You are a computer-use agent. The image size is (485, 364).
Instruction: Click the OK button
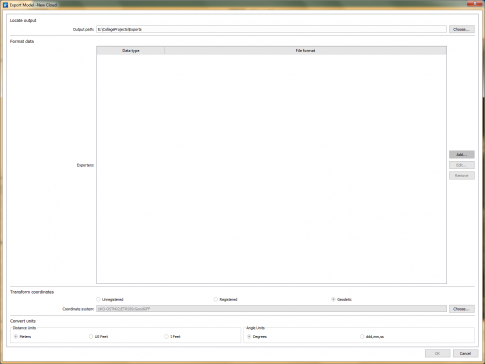438,353
